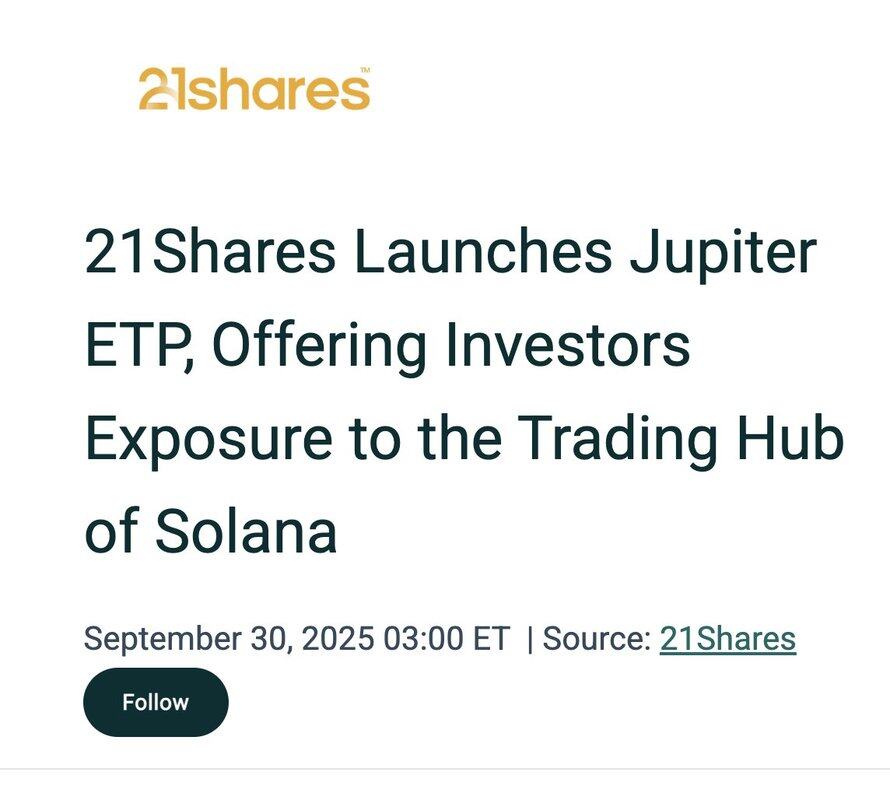The image size is (890, 800).
Task: Click 'Trading Hub' in the headline
Action: 681,439
